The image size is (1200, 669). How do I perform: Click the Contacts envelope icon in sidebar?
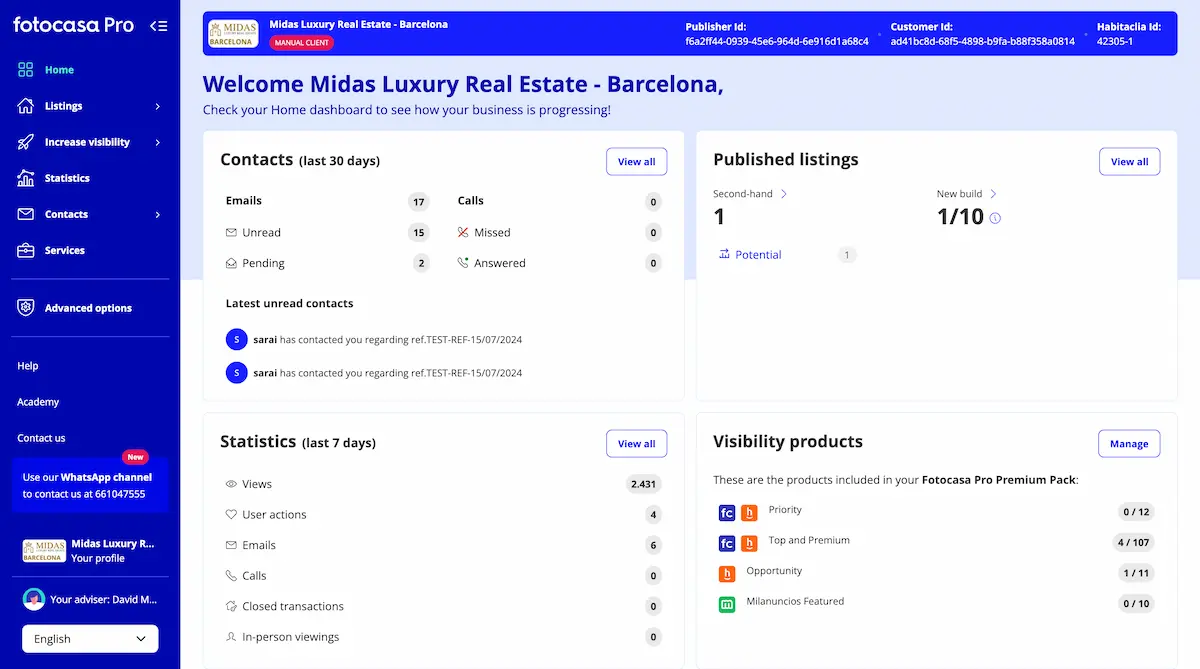tap(26, 214)
